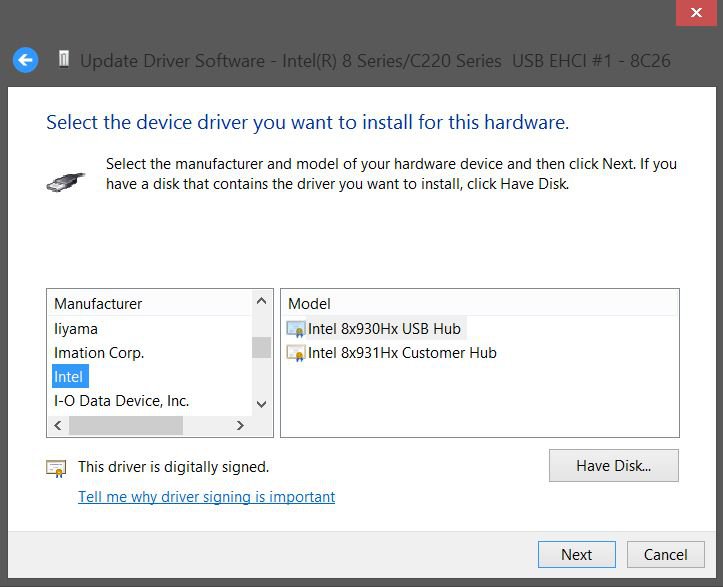This screenshot has width=723, height=587.
Task: Choose Intel 8x931Hx Customer Hub model
Action: [402, 353]
